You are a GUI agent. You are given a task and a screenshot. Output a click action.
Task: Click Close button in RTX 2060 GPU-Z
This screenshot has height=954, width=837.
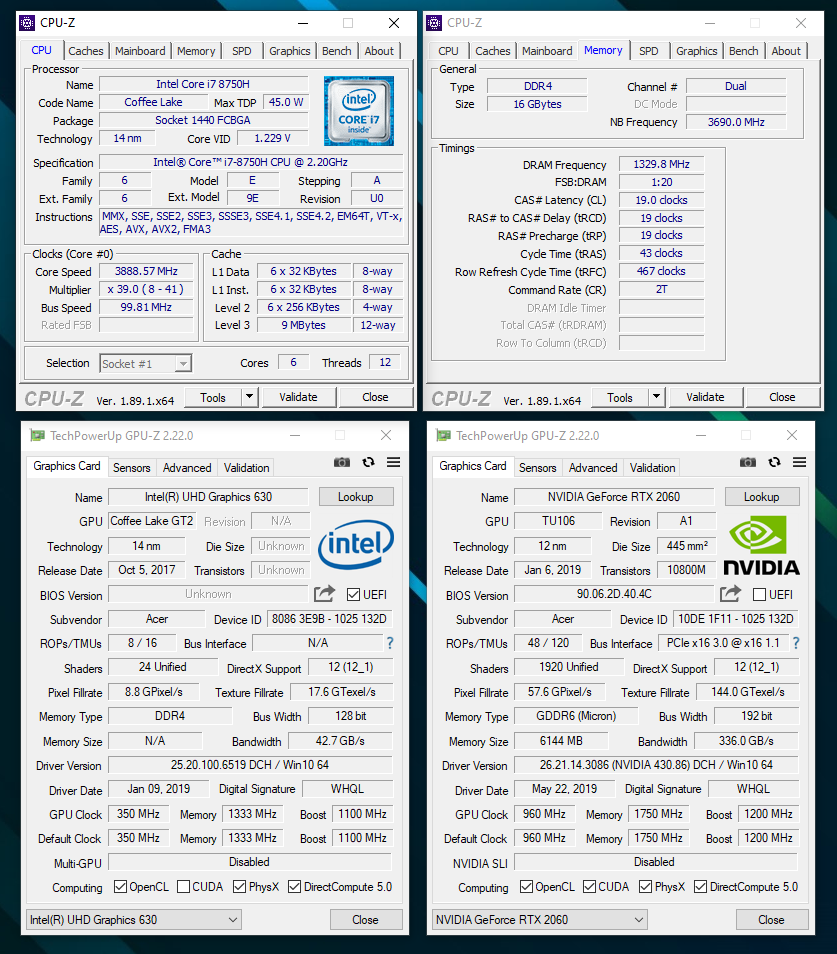click(771, 919)
